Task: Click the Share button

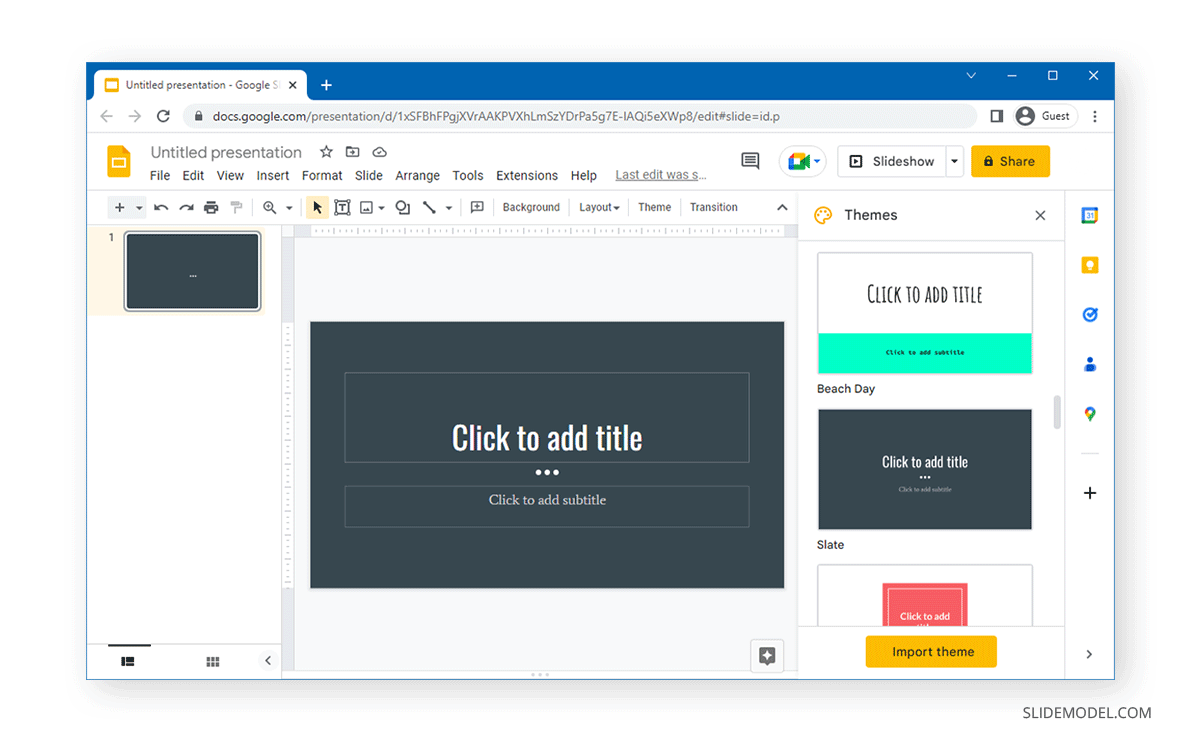Action: 1010,161
